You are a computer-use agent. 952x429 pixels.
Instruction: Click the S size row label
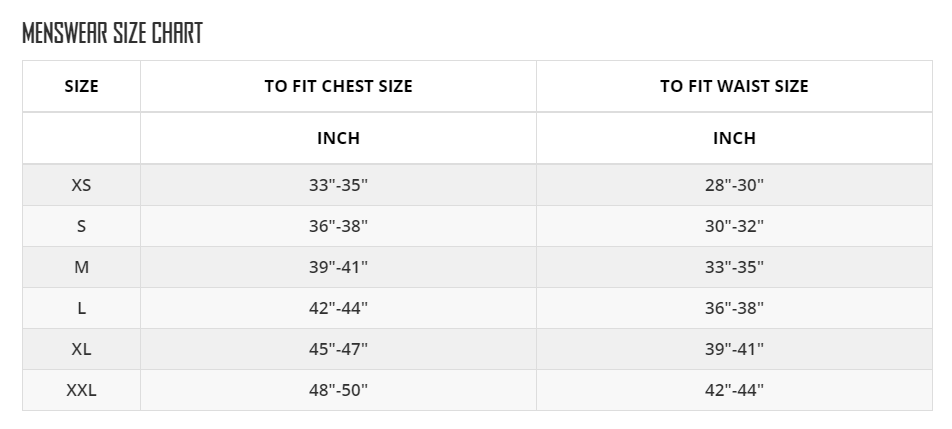click(x=81, y=226)
